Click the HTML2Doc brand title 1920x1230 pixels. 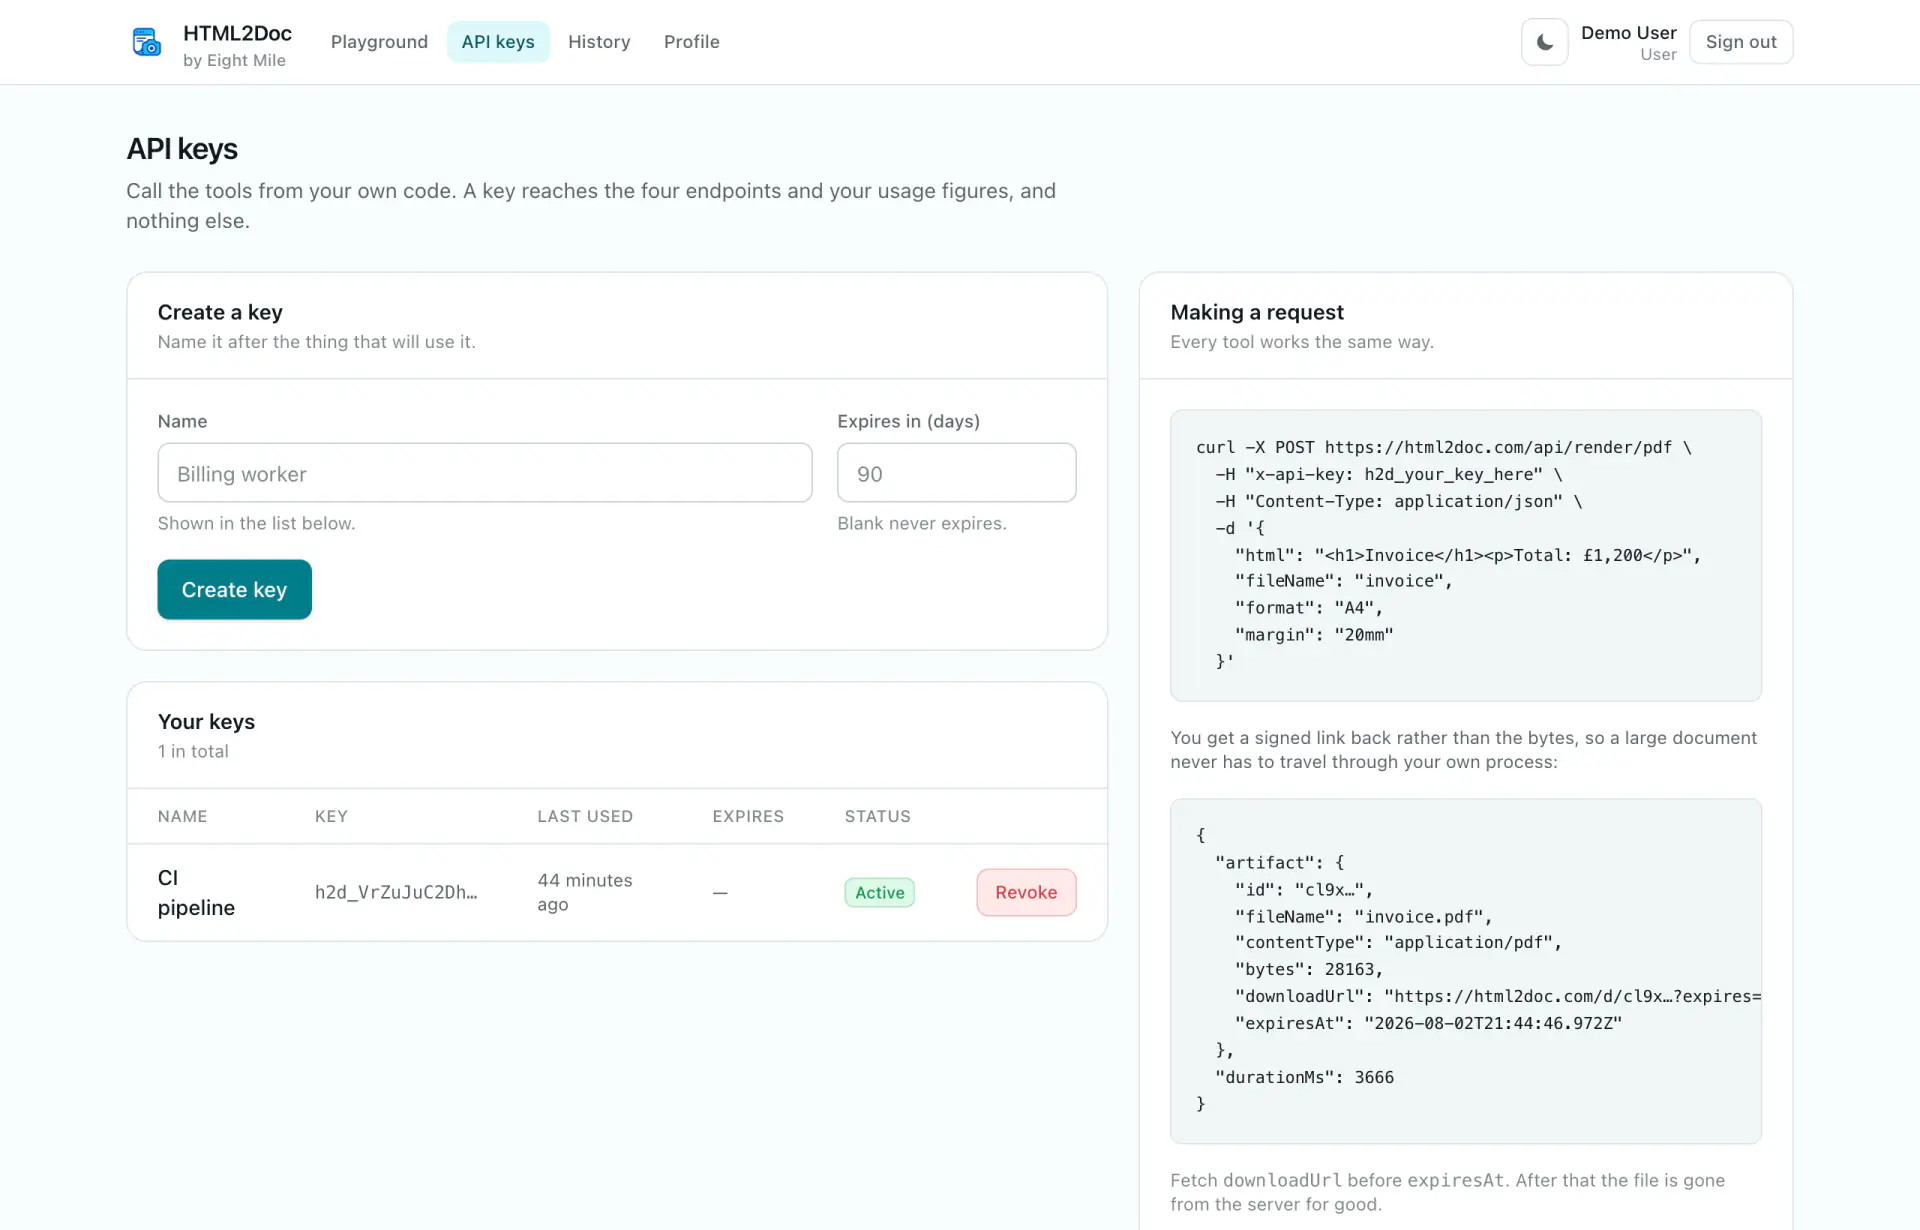237,33
